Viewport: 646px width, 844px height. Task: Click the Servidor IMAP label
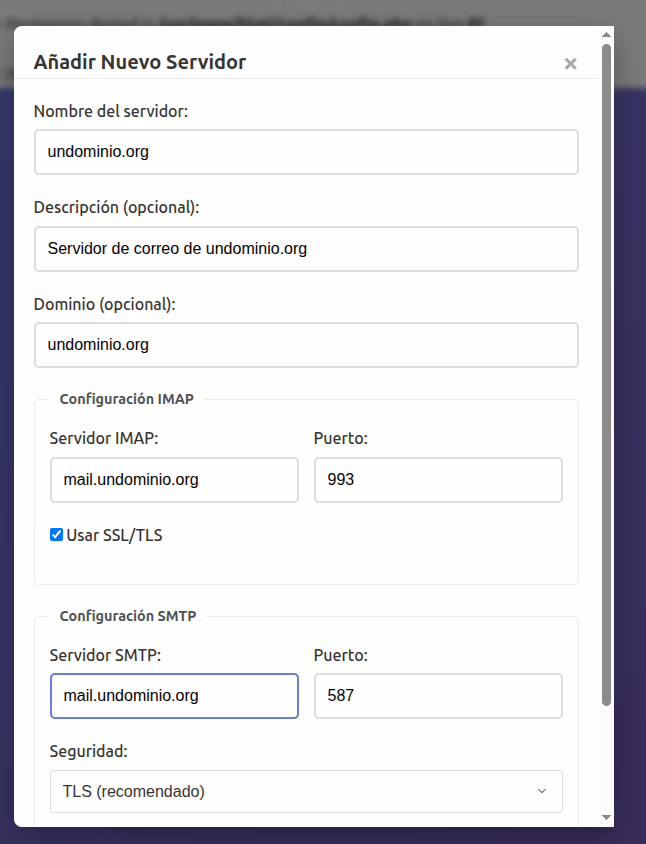point(104,438)
